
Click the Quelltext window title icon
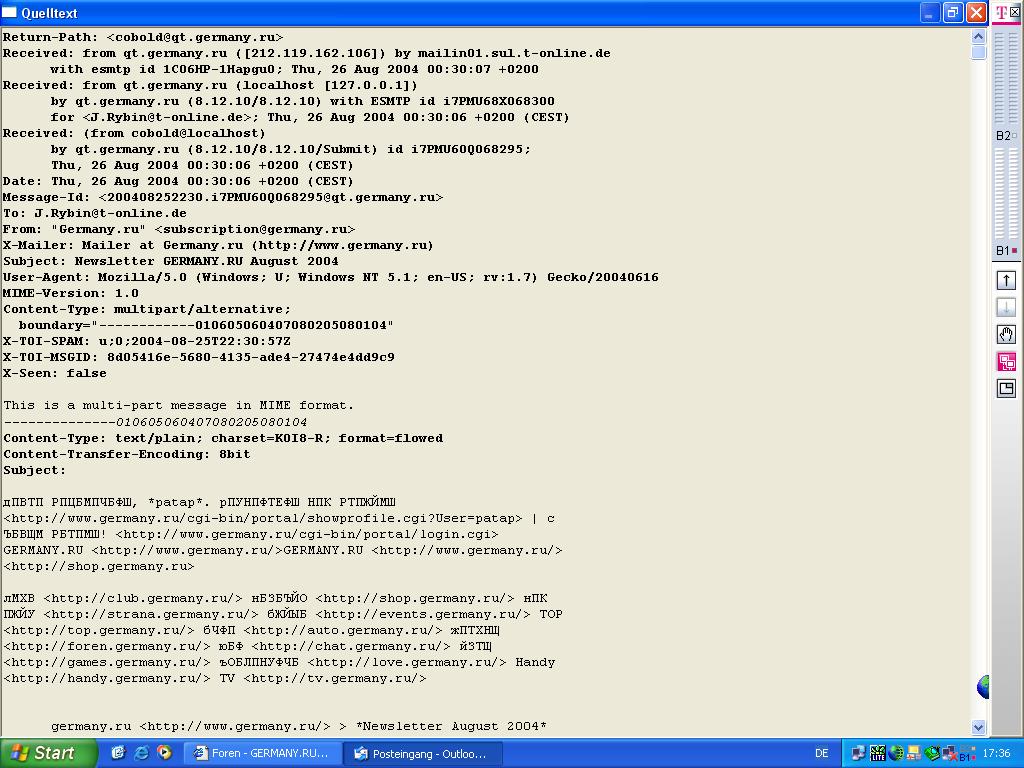click(10, 12)
